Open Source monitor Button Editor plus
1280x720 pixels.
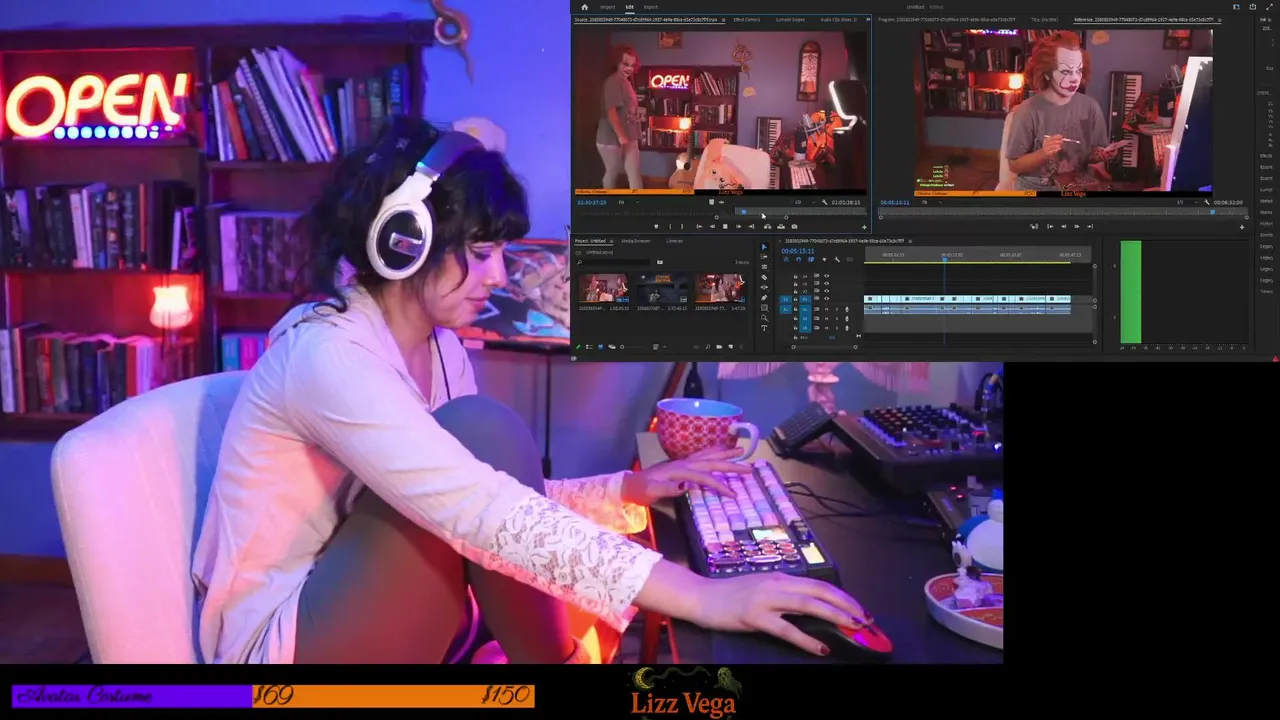click(x=864, y=227)
